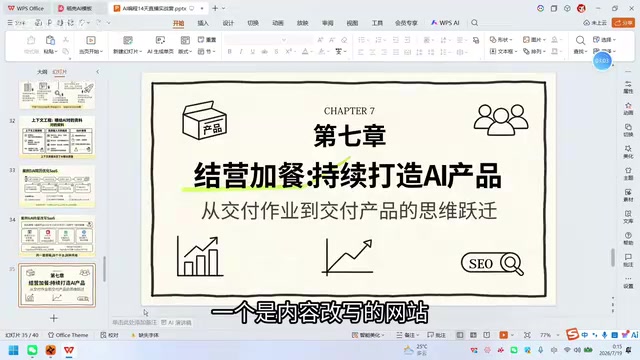This screenshot has height=360, width=640.
Task: Switch to the 大纲 outline pane tab
Action: [x=42, y=72]
